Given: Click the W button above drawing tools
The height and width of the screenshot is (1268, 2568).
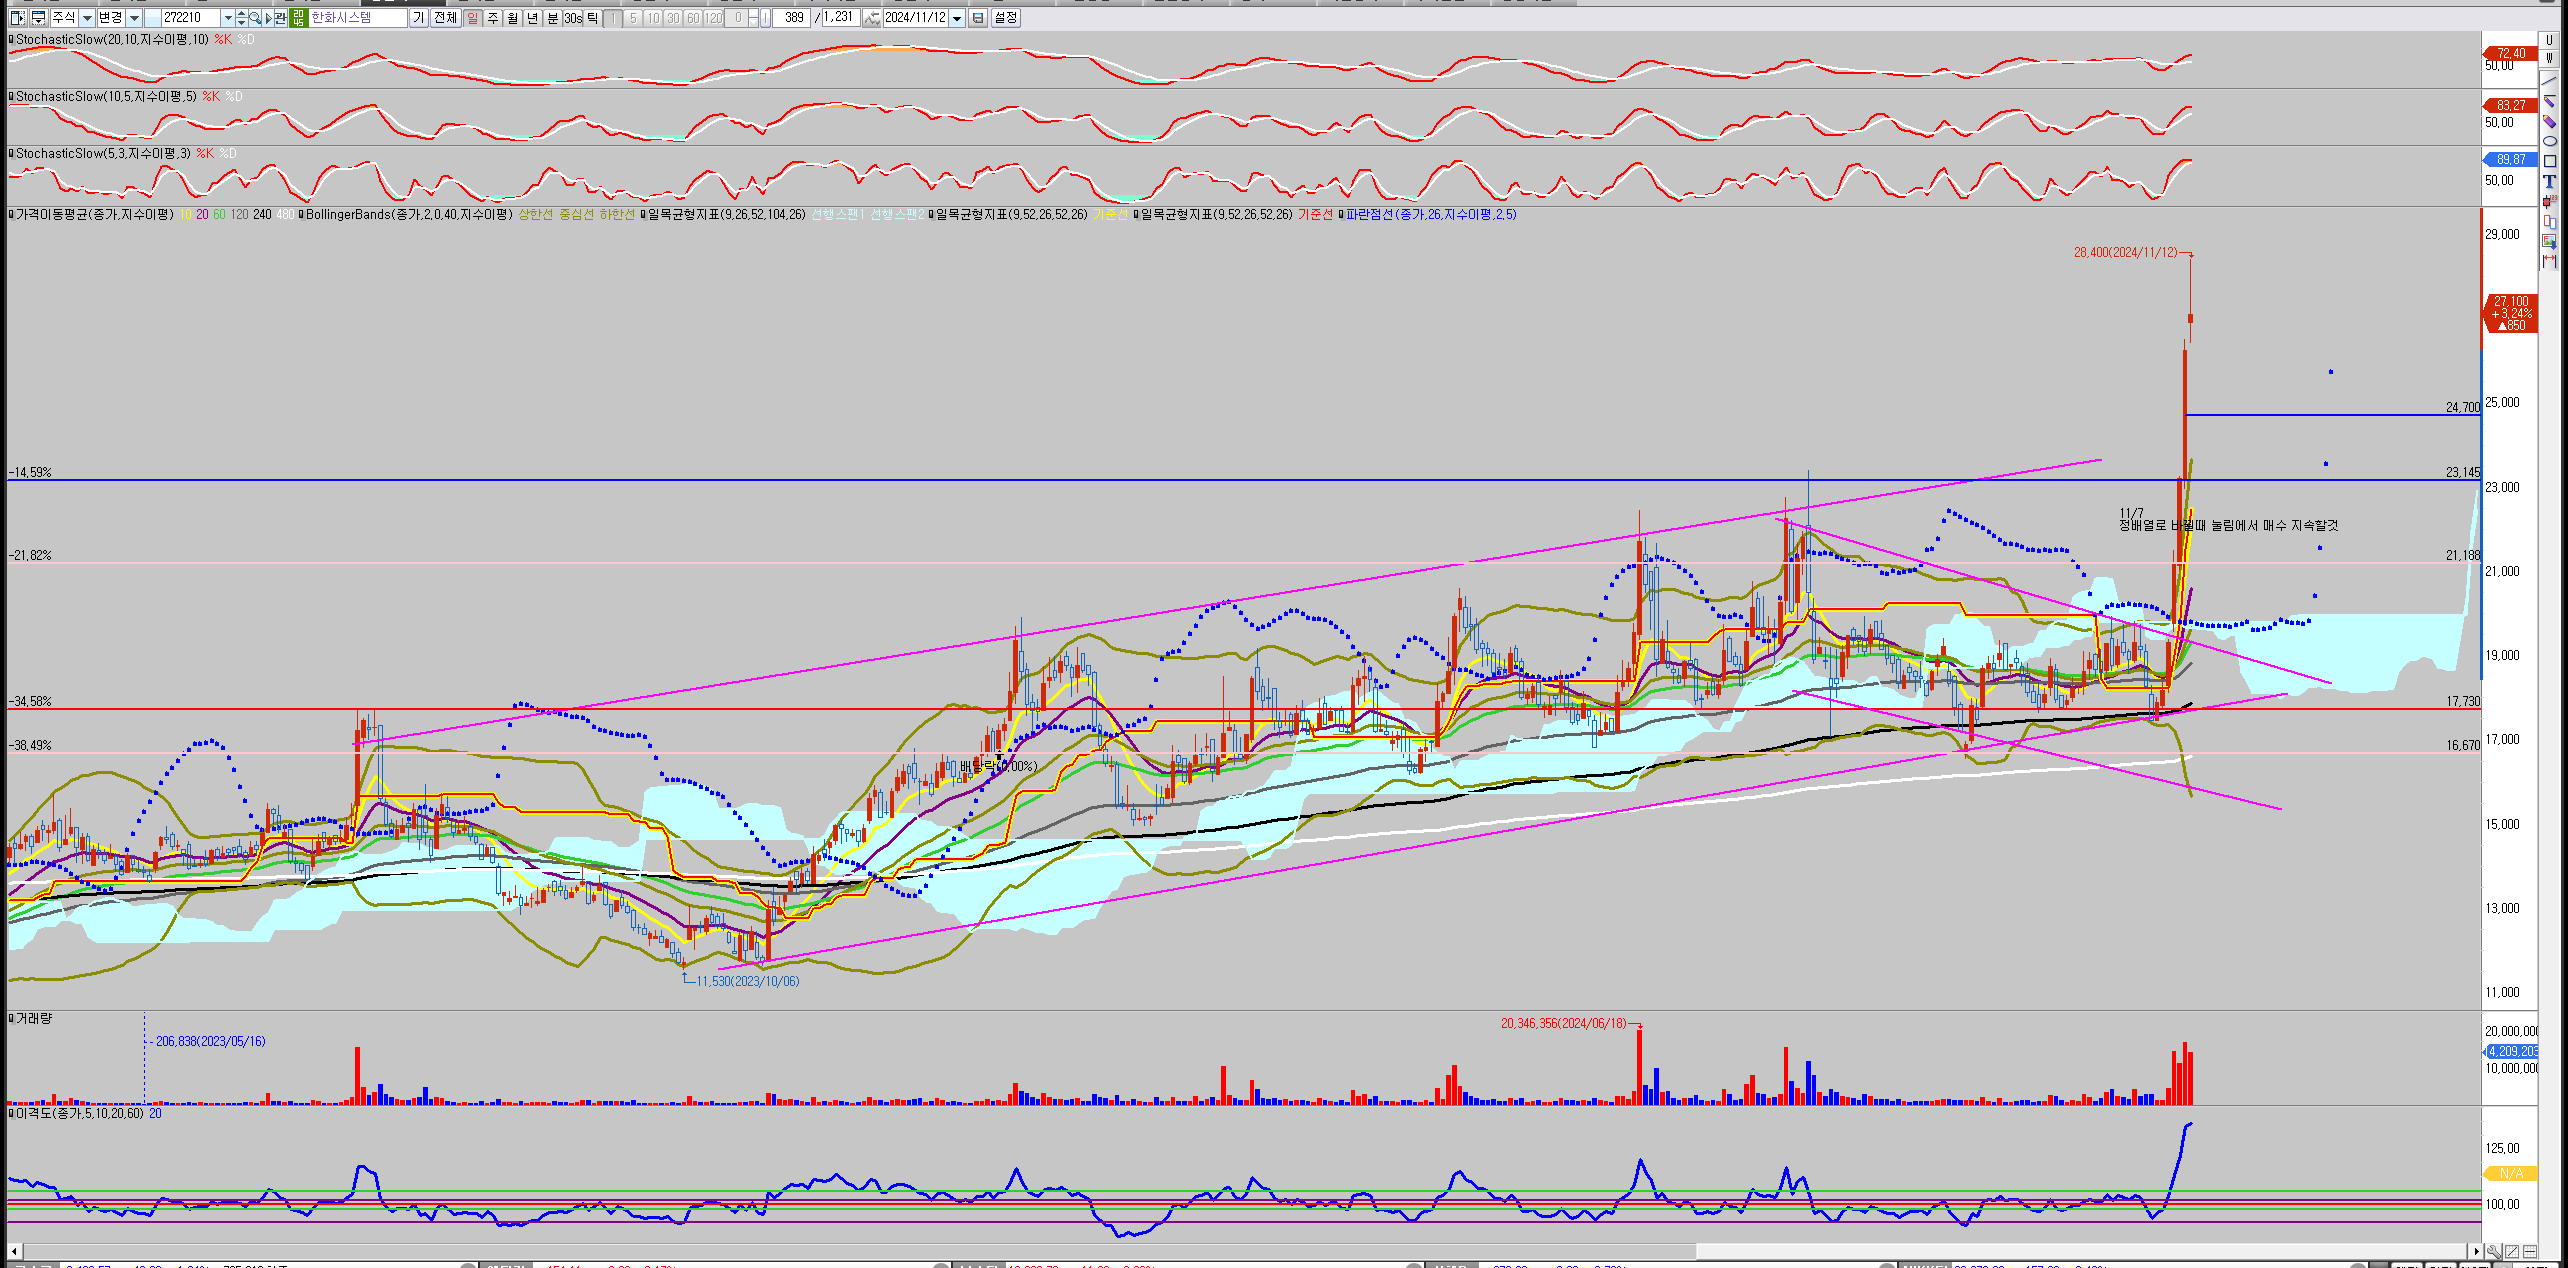Looking at the screenshot, I should [x=2549, y=58].
